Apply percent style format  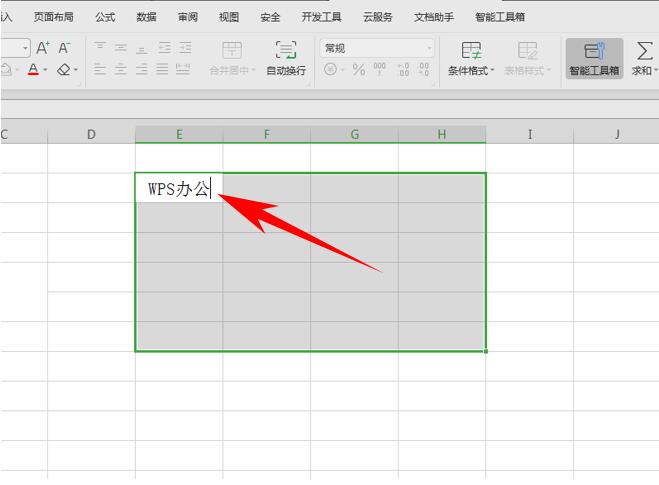[x=358, y=69]
